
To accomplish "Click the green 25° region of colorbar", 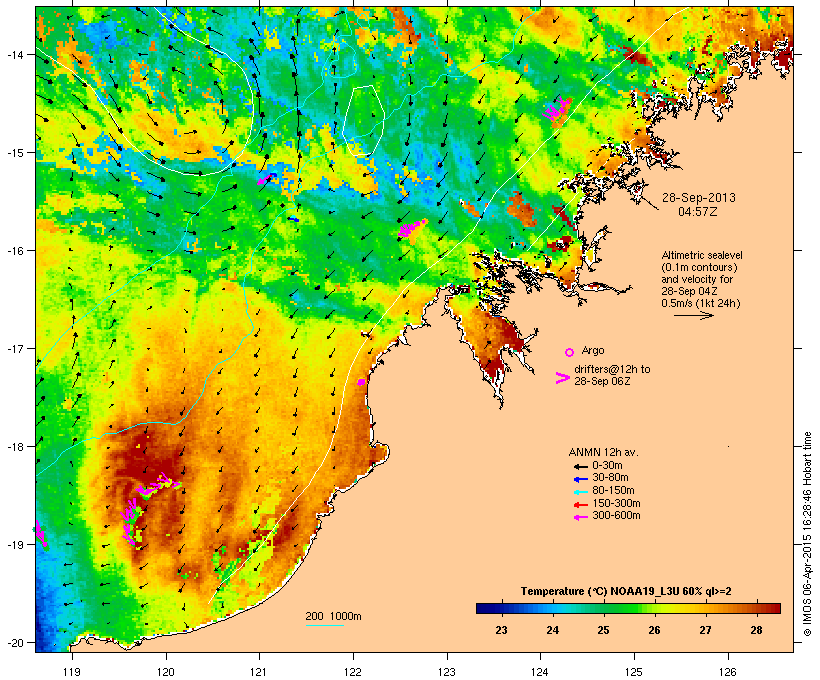I will pyautogui.click(x=603, y=608).
